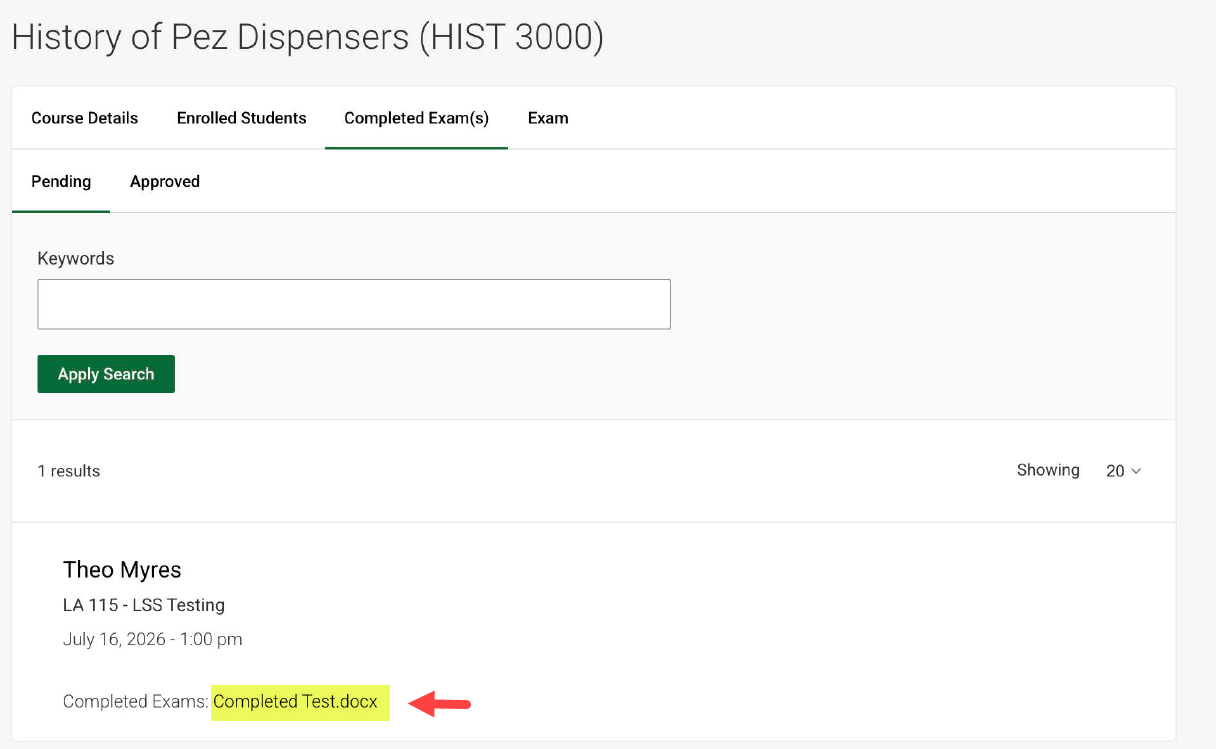Open the Showing 20 results dropdown
1216x749 pixels.
coord(1123,471)
